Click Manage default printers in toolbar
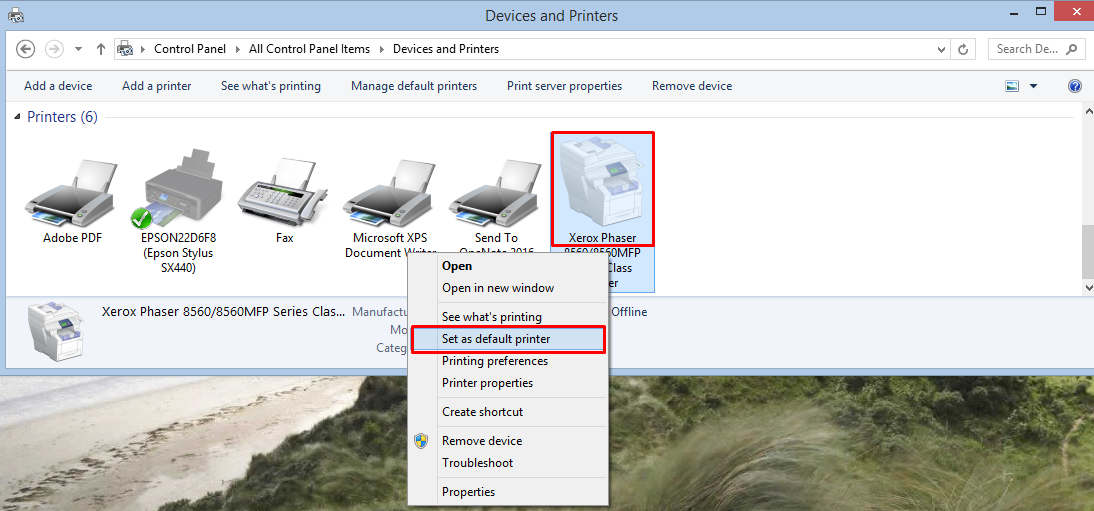Image resolution: width=1094 pixels, height=511 pixels. pos(414,86)
